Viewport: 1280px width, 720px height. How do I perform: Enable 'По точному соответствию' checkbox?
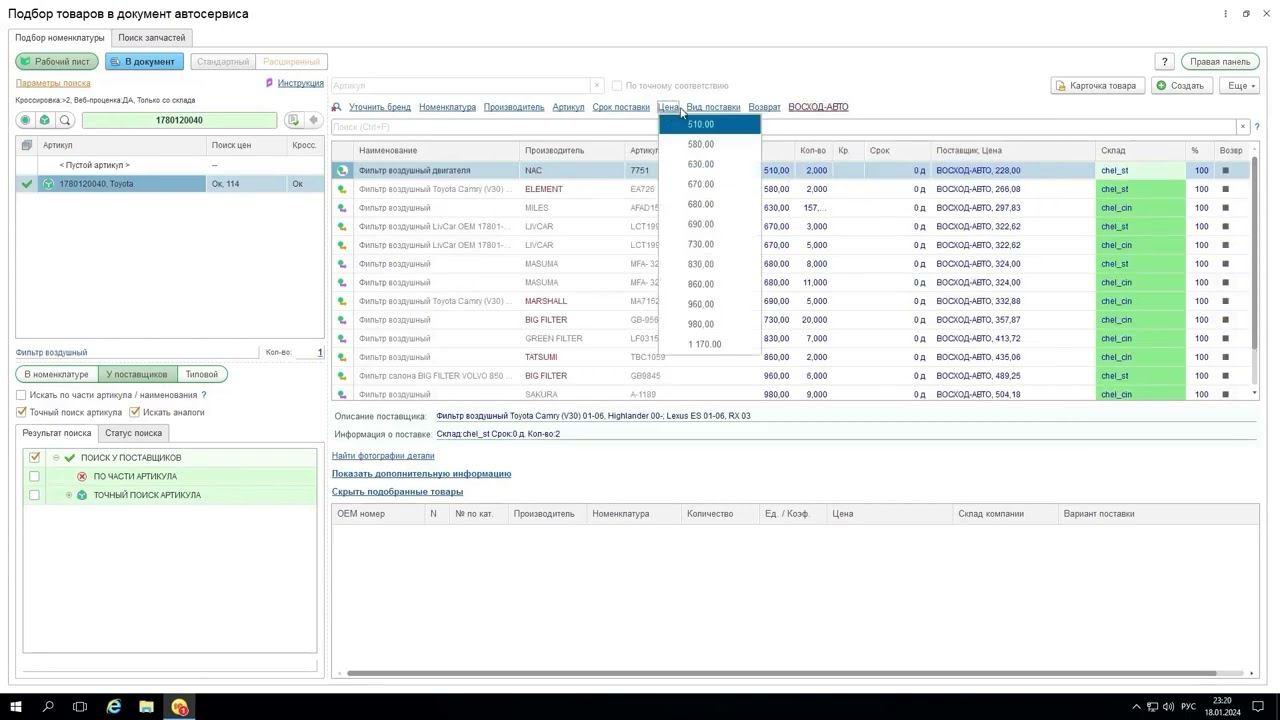coord(617,86)
